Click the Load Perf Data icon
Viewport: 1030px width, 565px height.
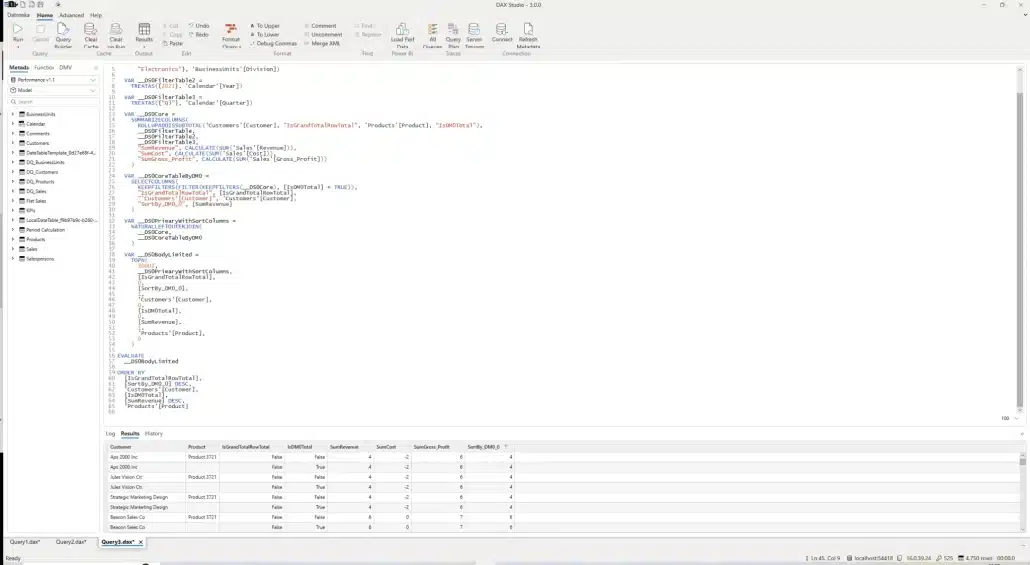tap(402, 33)
